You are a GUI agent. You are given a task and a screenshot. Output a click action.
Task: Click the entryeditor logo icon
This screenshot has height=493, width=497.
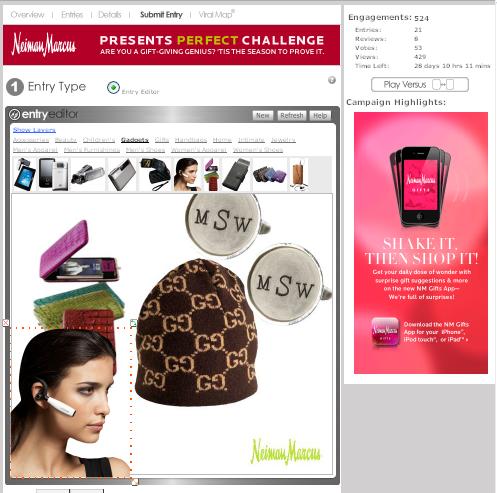(x=14, y=115)
